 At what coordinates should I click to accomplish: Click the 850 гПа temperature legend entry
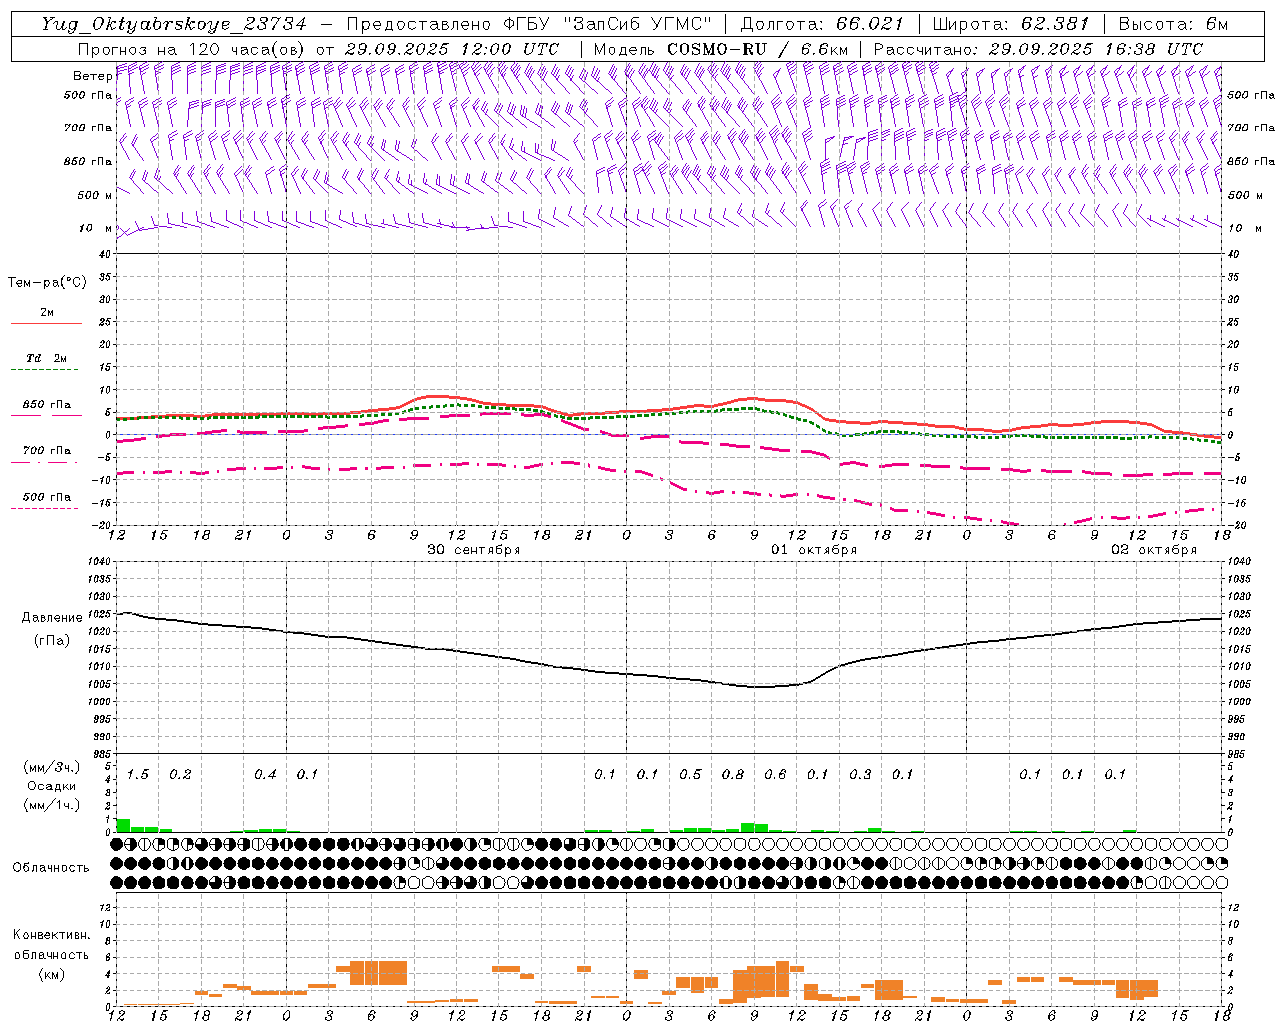46,405
